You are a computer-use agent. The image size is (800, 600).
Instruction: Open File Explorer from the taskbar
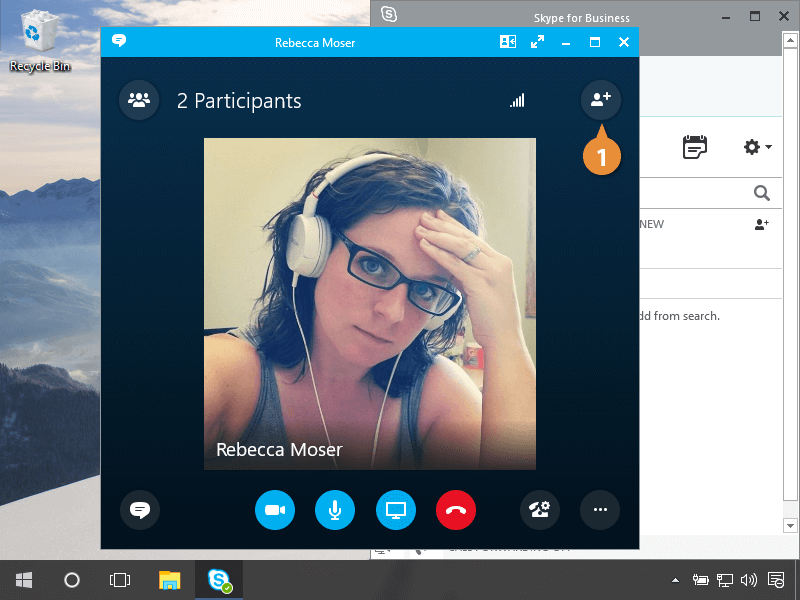(170, 580)
